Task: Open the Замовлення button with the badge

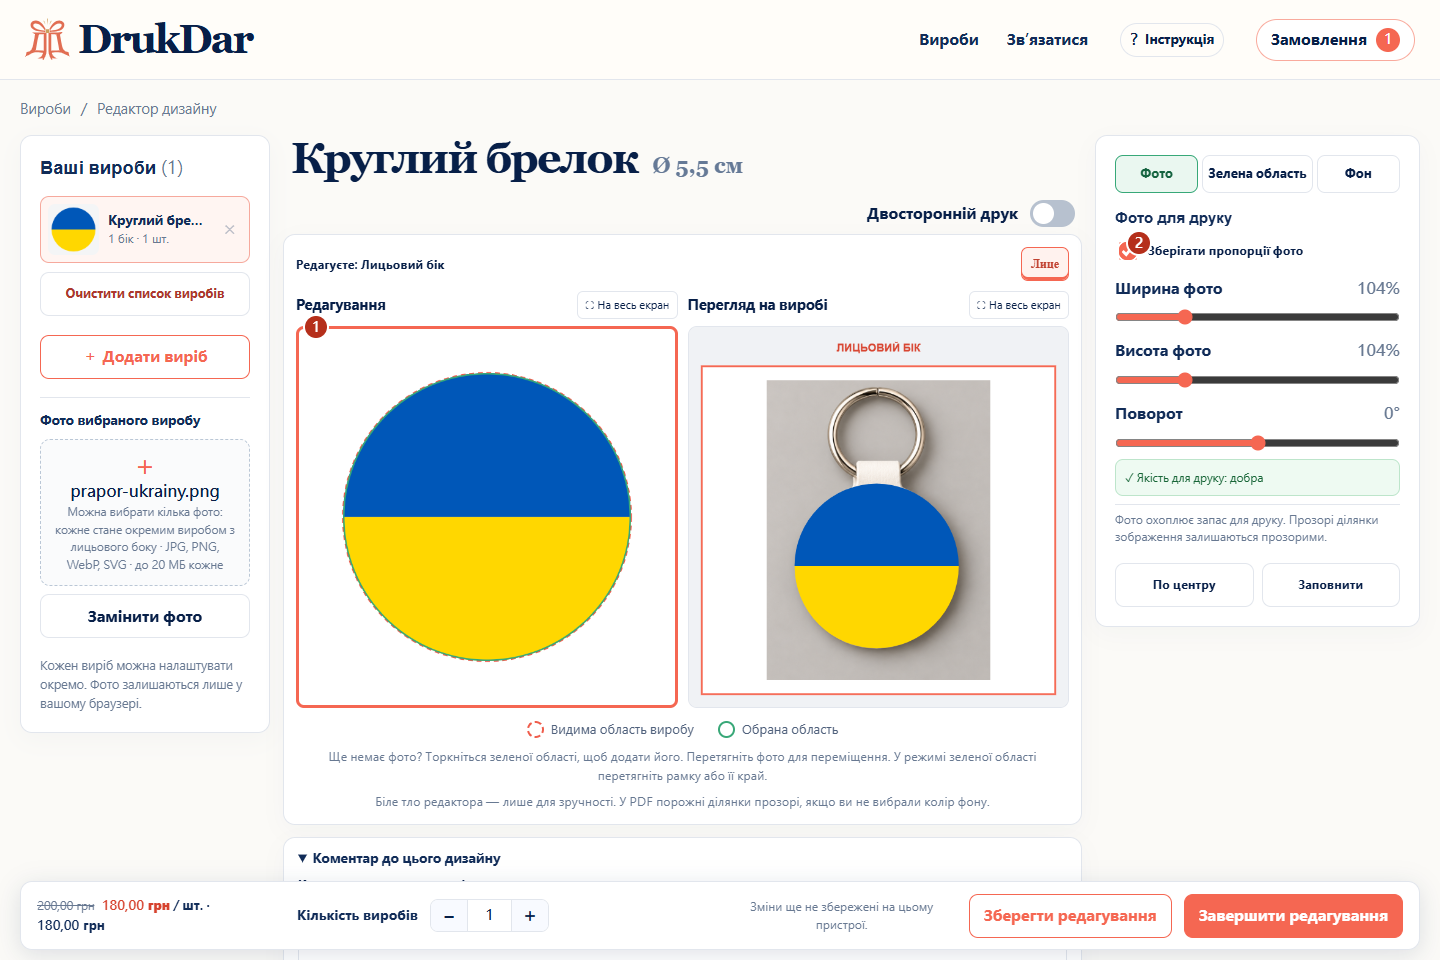Action: 1335,40
